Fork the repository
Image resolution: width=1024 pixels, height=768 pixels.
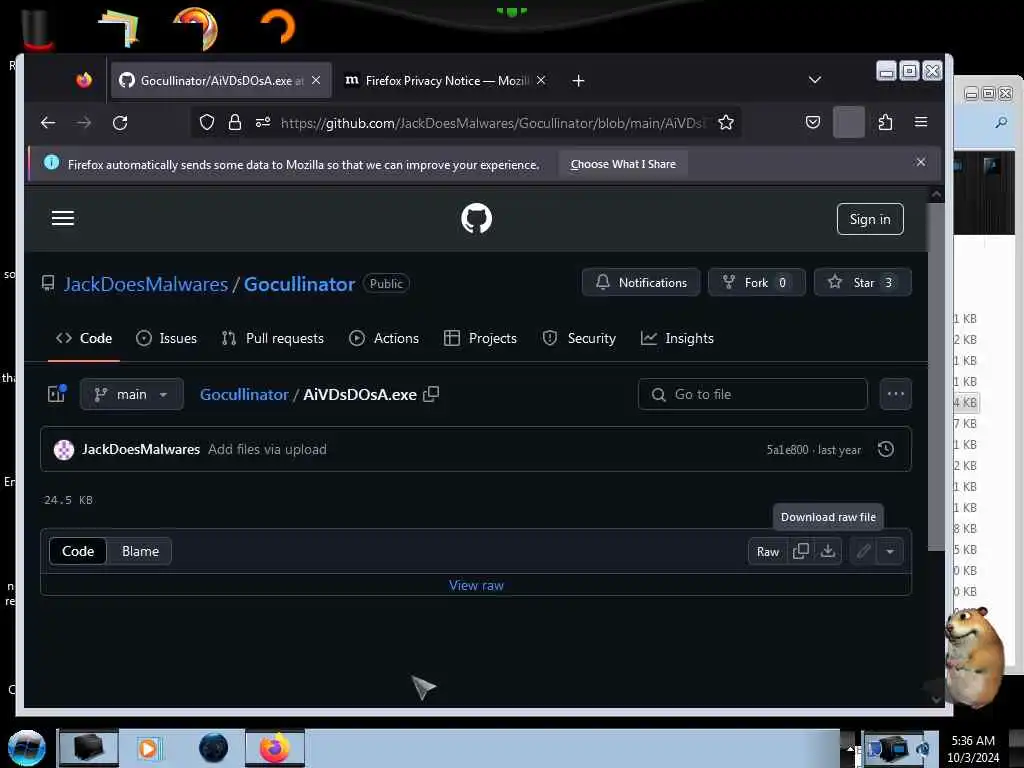click(756, 283)
